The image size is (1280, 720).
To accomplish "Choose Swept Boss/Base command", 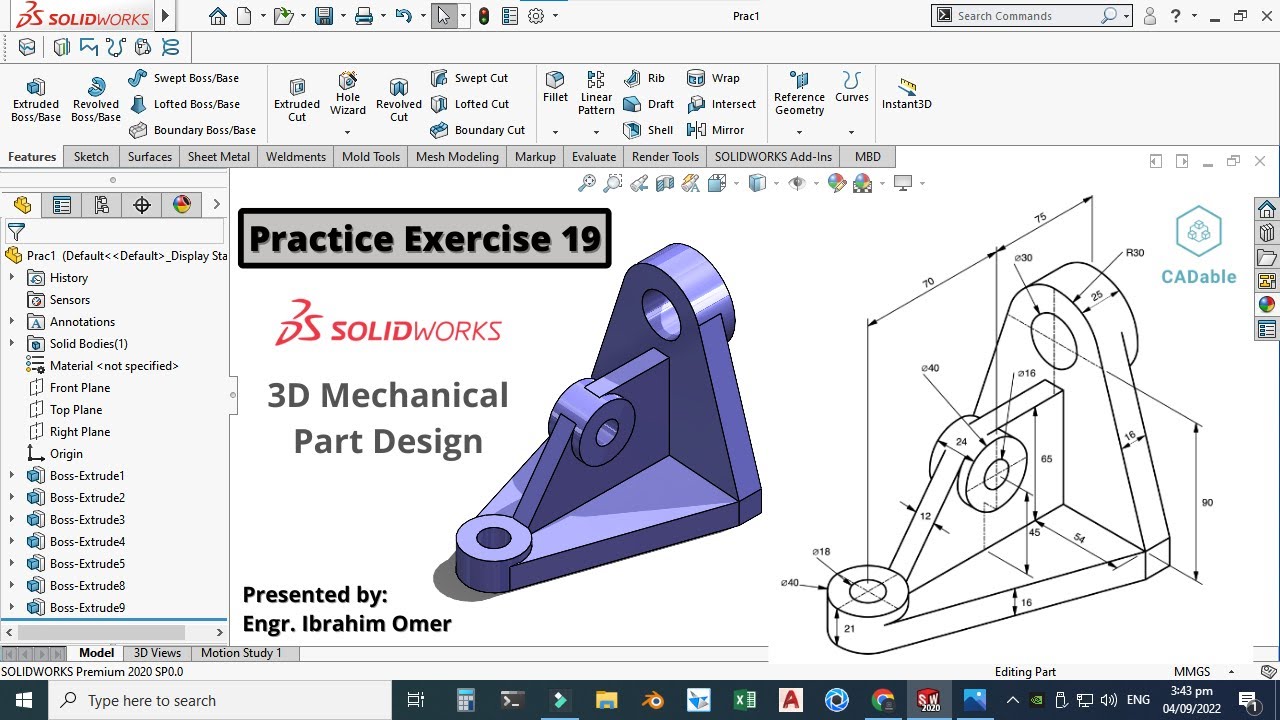I will (x=184, y=78).
